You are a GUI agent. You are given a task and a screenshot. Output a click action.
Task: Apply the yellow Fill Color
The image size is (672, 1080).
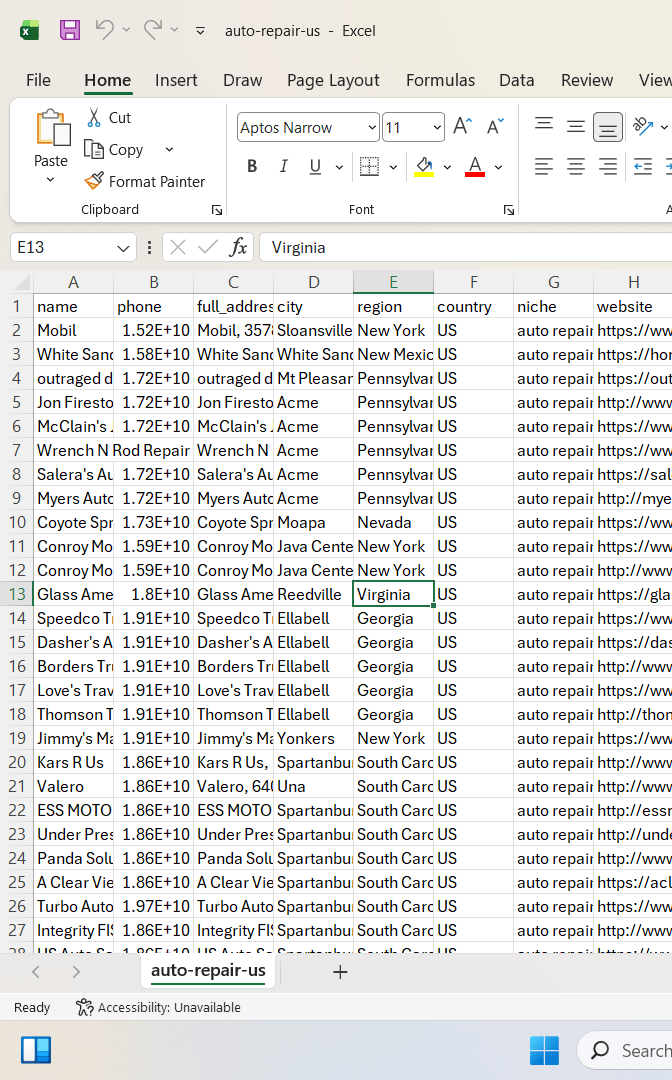click(424, 166)
